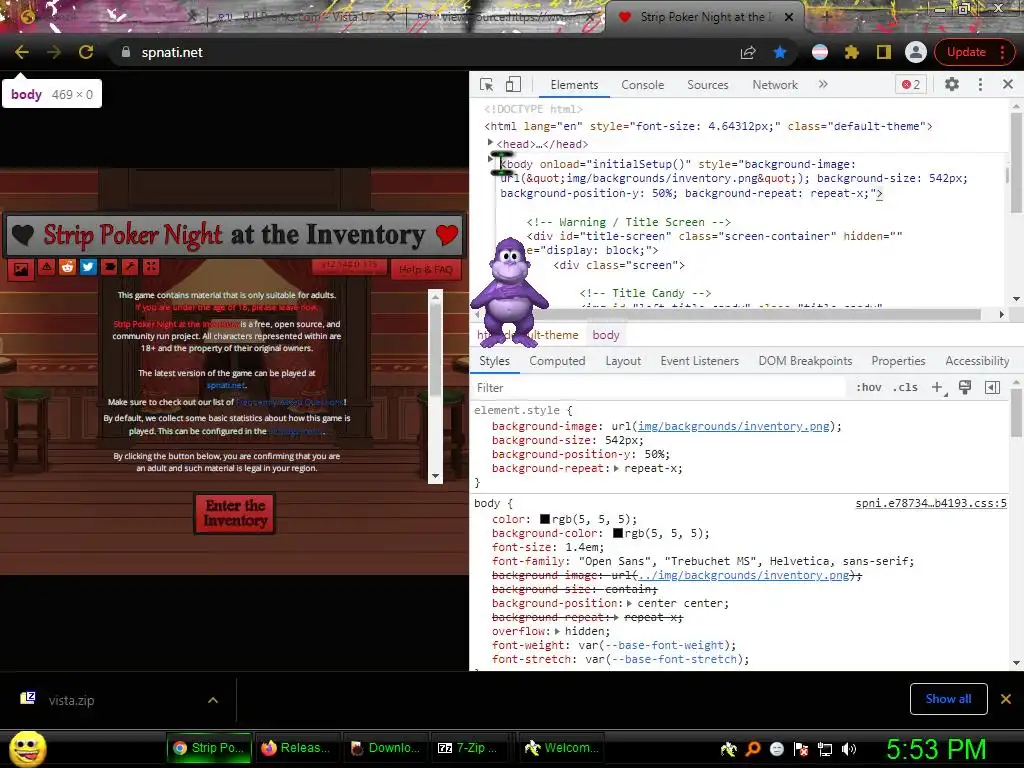
Task: Select the body breadcrumb in DevTools
Action: click(x=605, y=335)
